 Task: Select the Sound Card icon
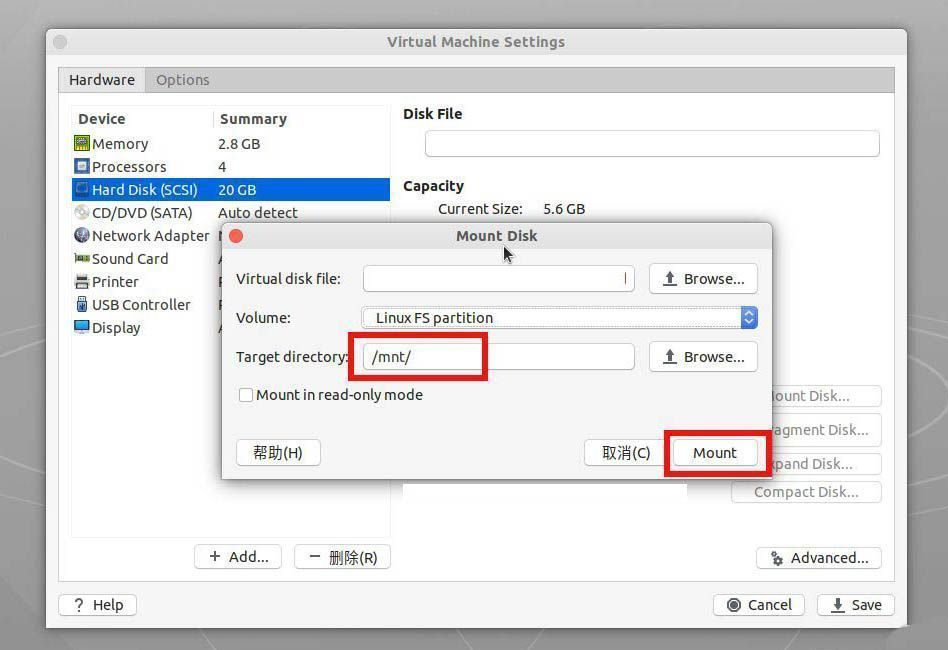83,258
